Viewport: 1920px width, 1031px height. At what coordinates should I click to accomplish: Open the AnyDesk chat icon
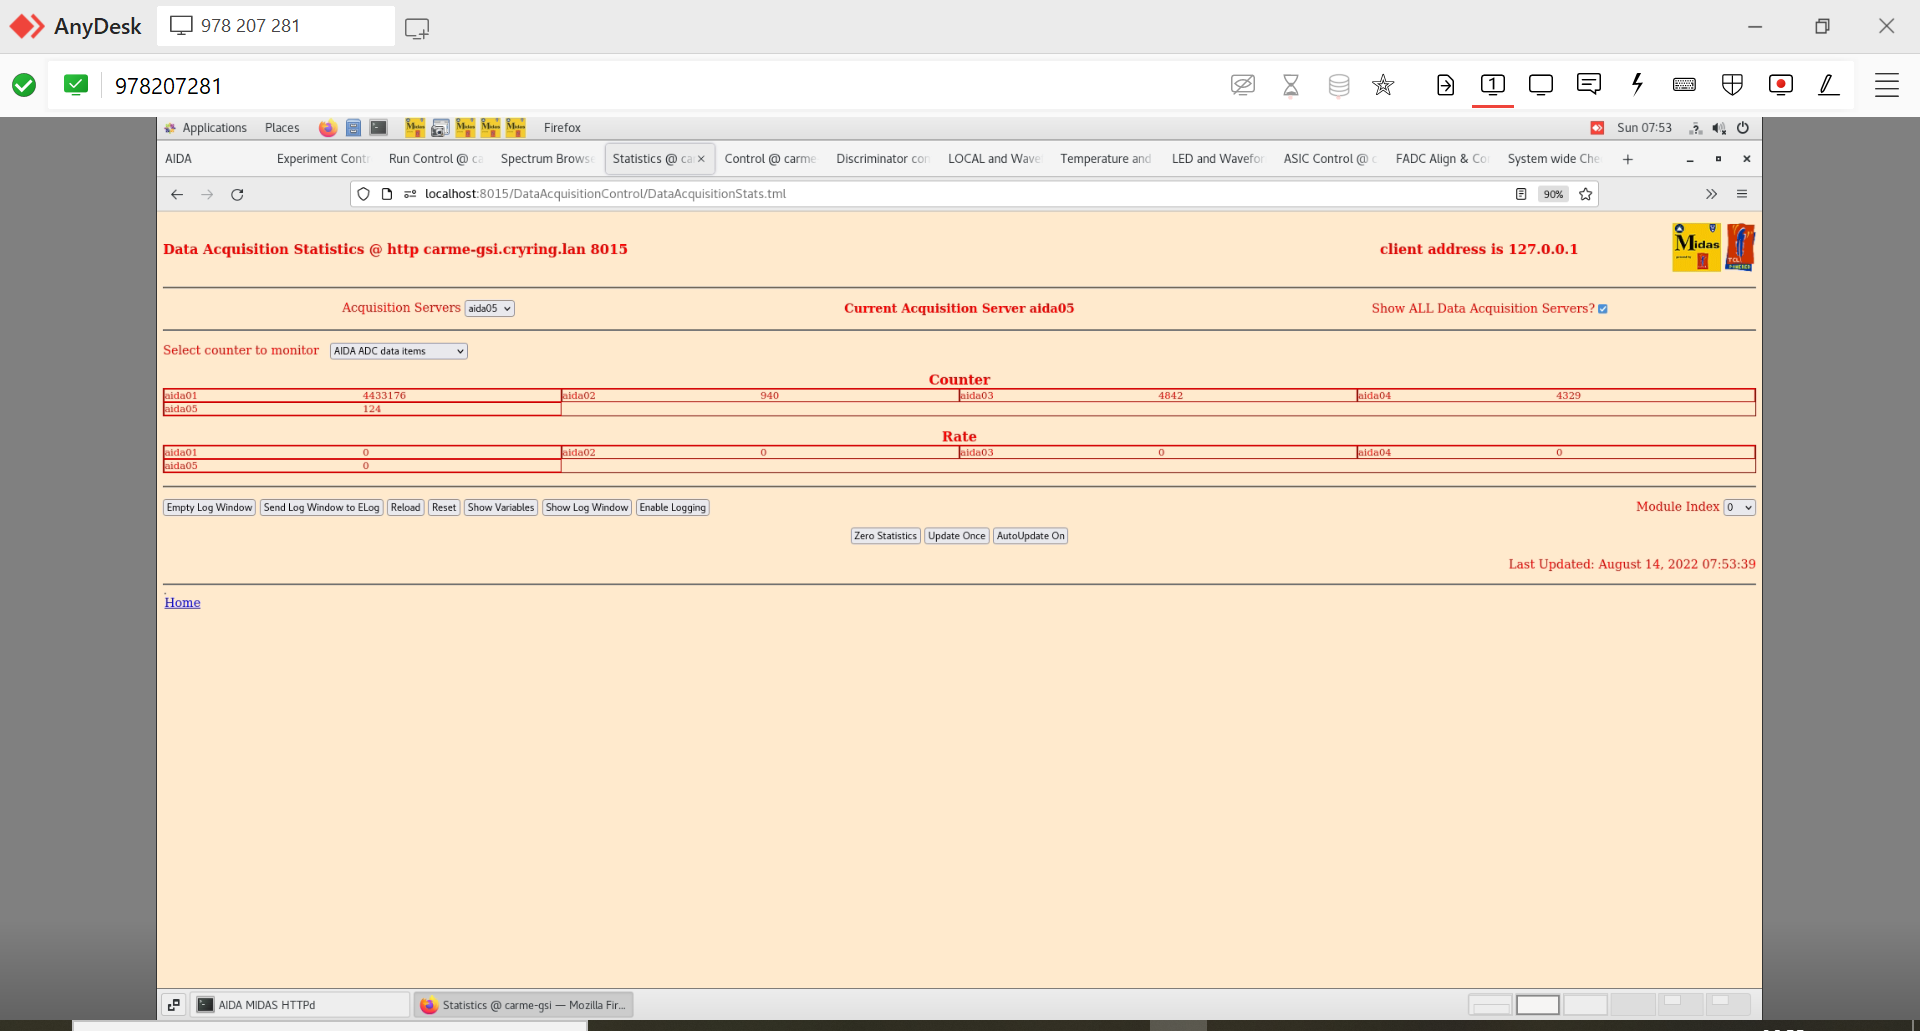coord(1588,85)
